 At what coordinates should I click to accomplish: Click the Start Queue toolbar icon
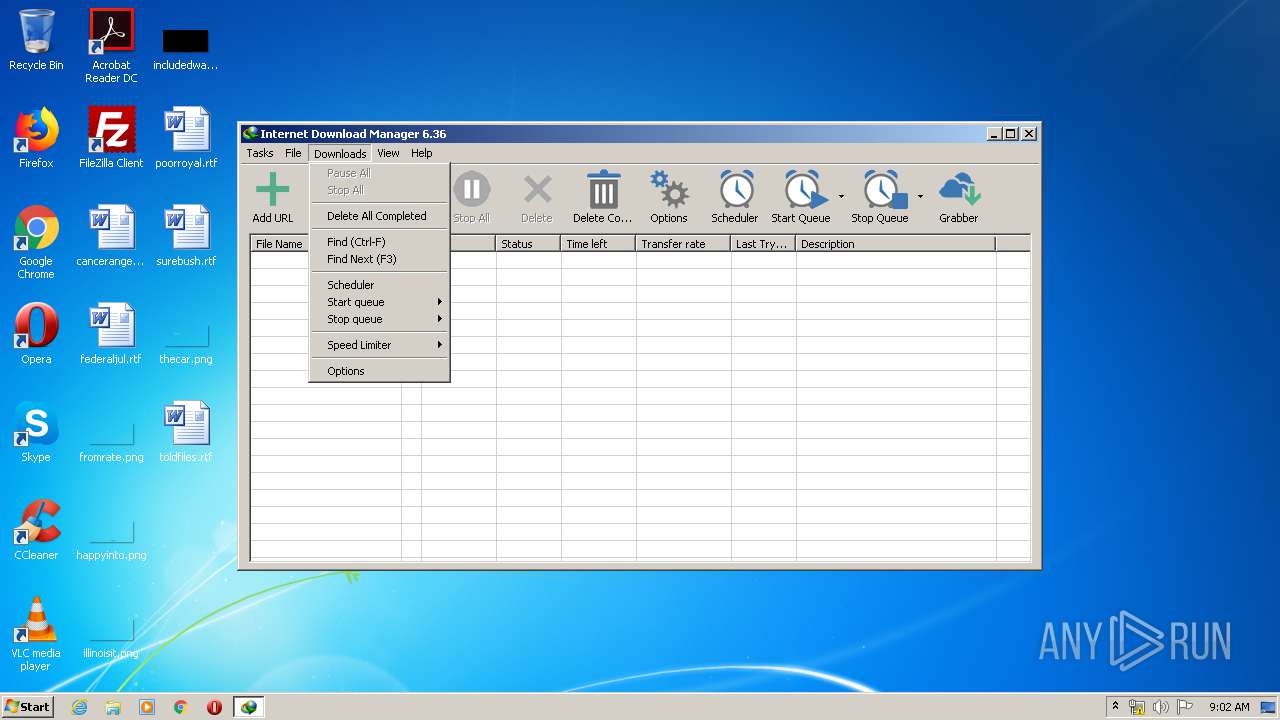801,197
